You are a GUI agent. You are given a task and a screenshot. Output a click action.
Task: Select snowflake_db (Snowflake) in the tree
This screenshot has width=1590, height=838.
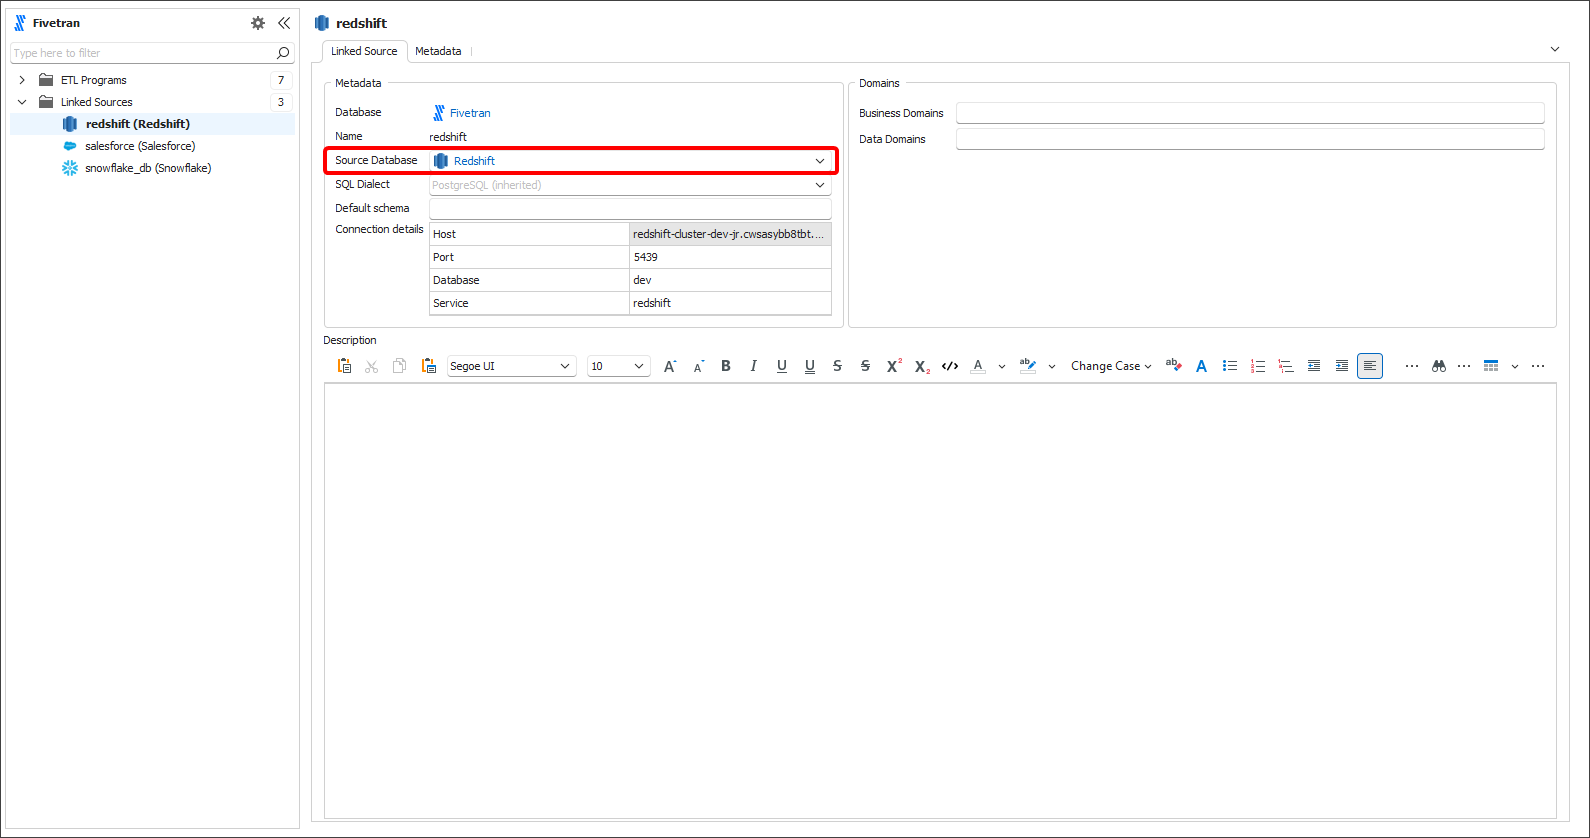[148, 168]
